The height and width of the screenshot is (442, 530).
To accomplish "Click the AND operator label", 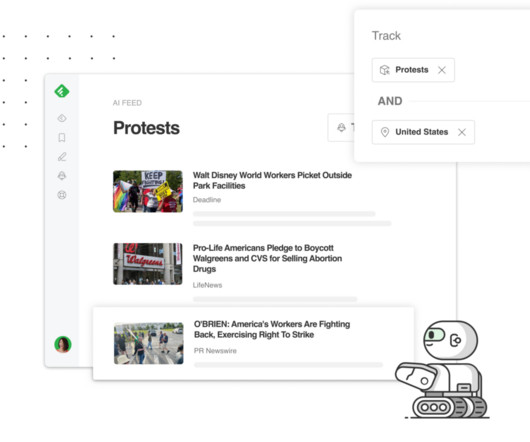I will pyautogui.click(x=390, y=101).
